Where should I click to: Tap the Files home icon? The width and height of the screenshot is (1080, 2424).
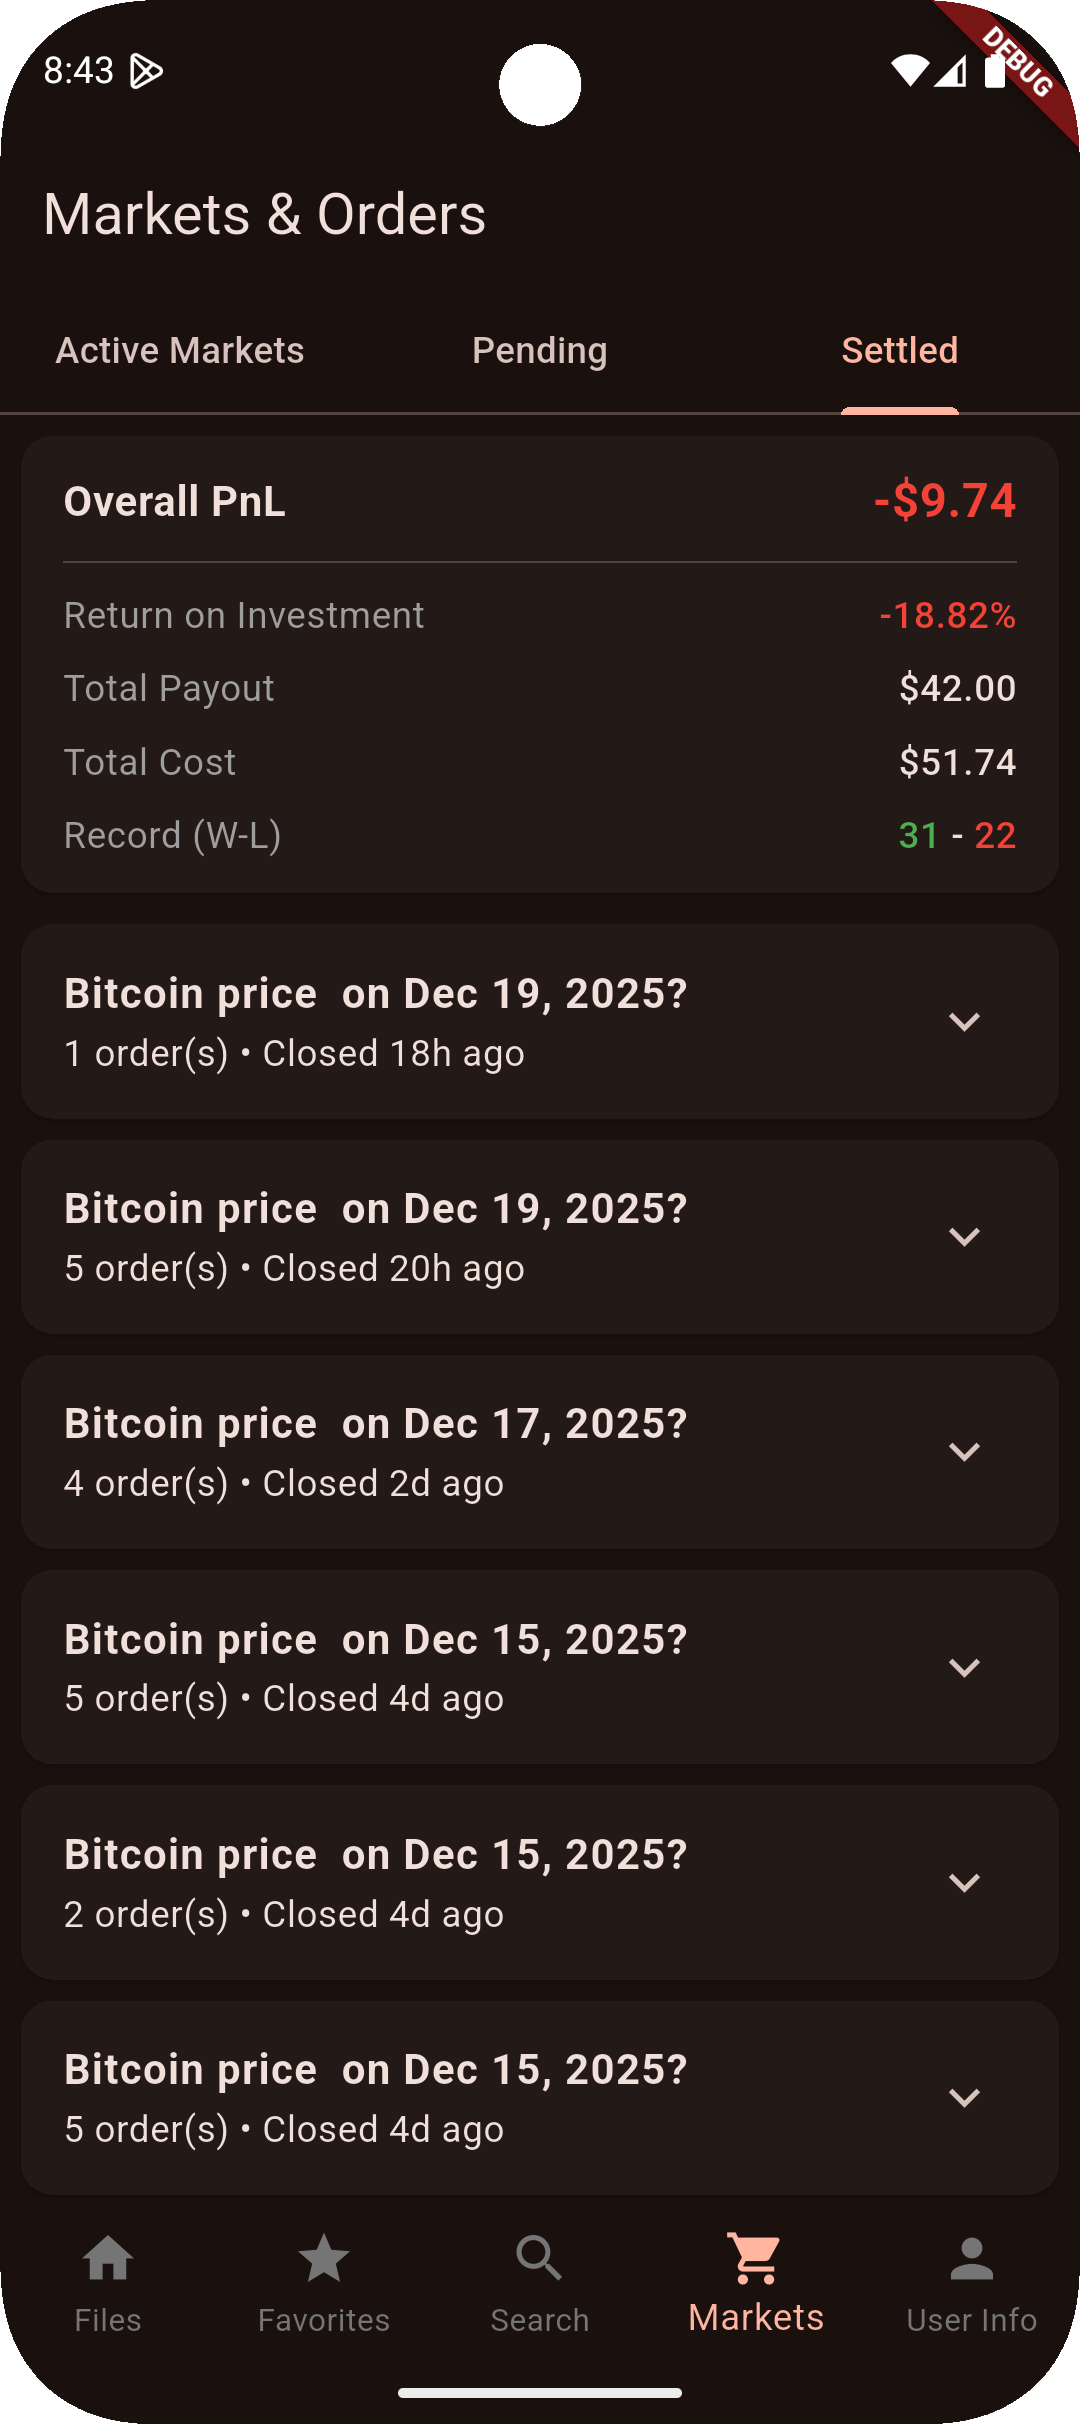(x=108, y=2260)
